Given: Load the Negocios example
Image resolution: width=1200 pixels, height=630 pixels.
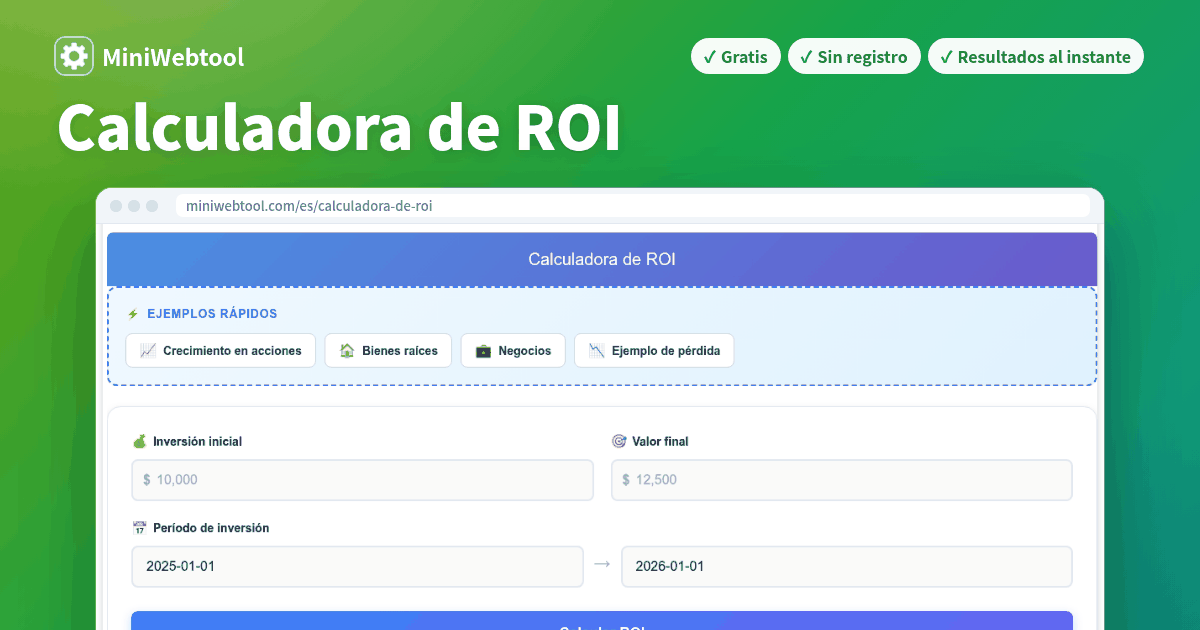Looking at the screenshot, I should point(513,351).
